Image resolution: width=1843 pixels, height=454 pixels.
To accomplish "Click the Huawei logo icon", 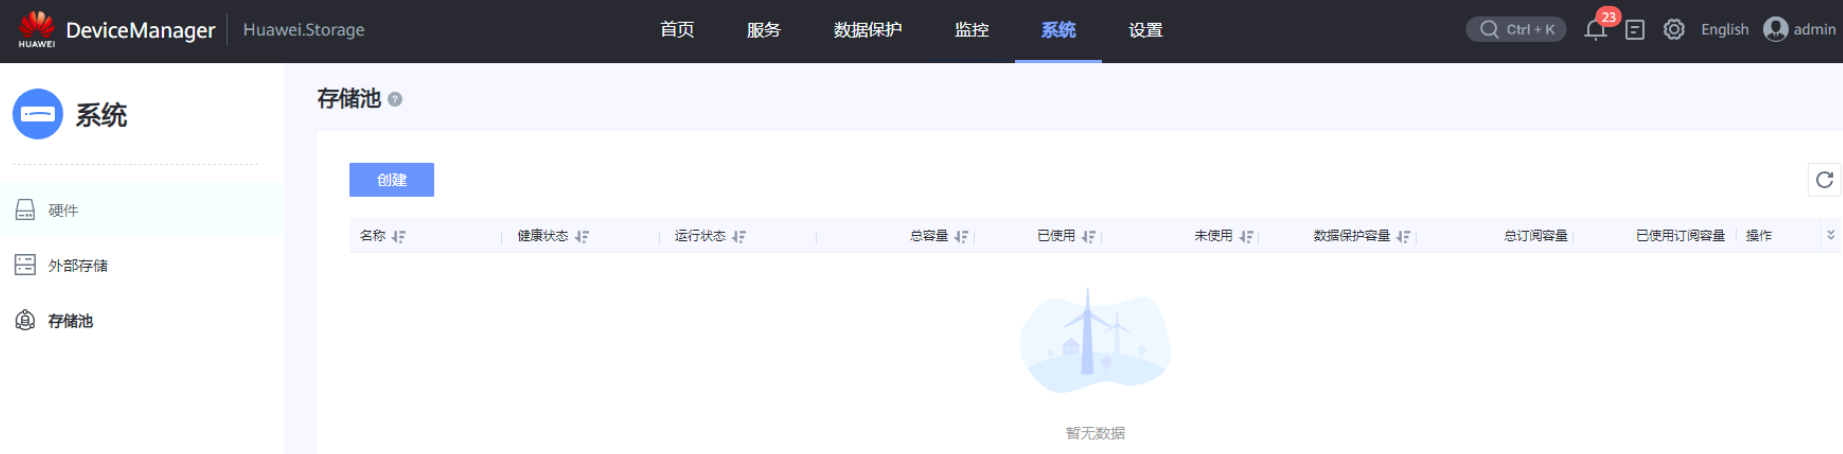I will [37, 28].
